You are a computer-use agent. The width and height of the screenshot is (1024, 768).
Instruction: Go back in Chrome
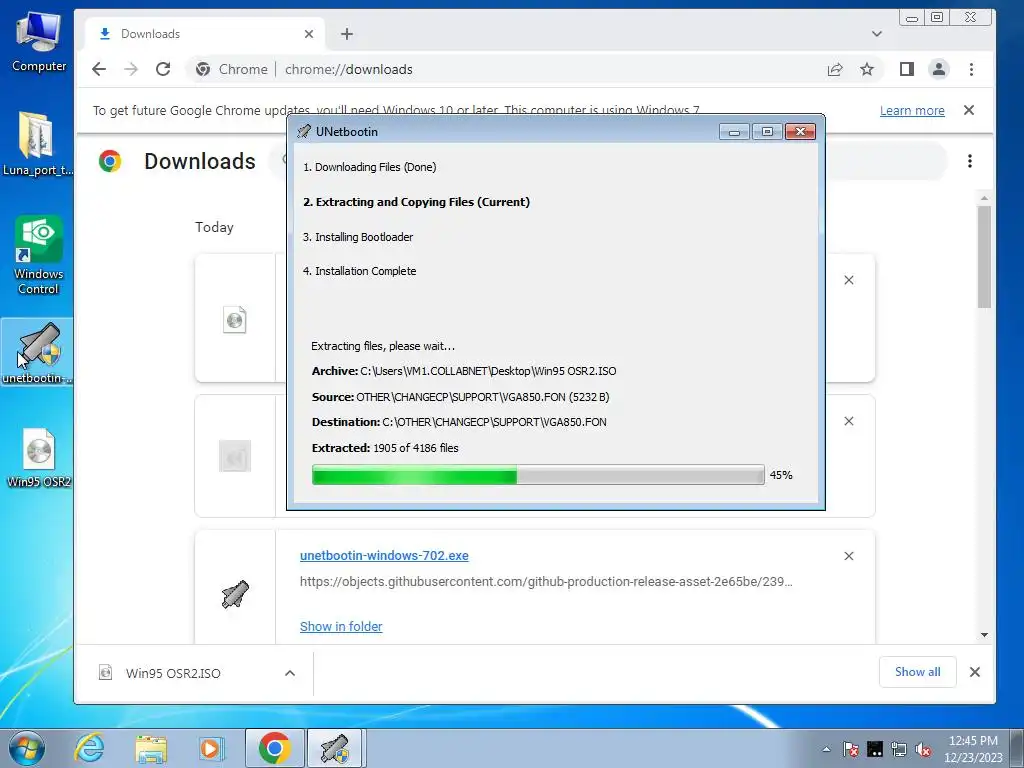coord(99,69)
